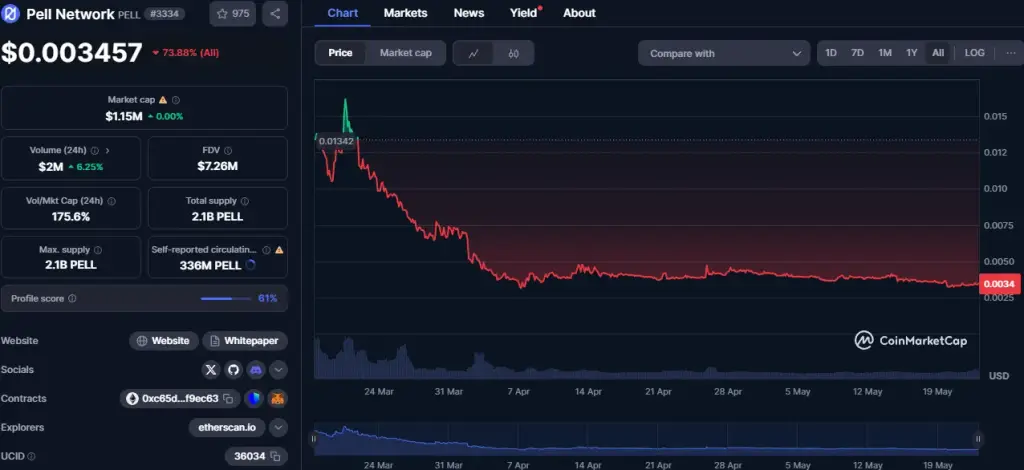
Task: Set chart range to All
Action: [x=938, y=53]
